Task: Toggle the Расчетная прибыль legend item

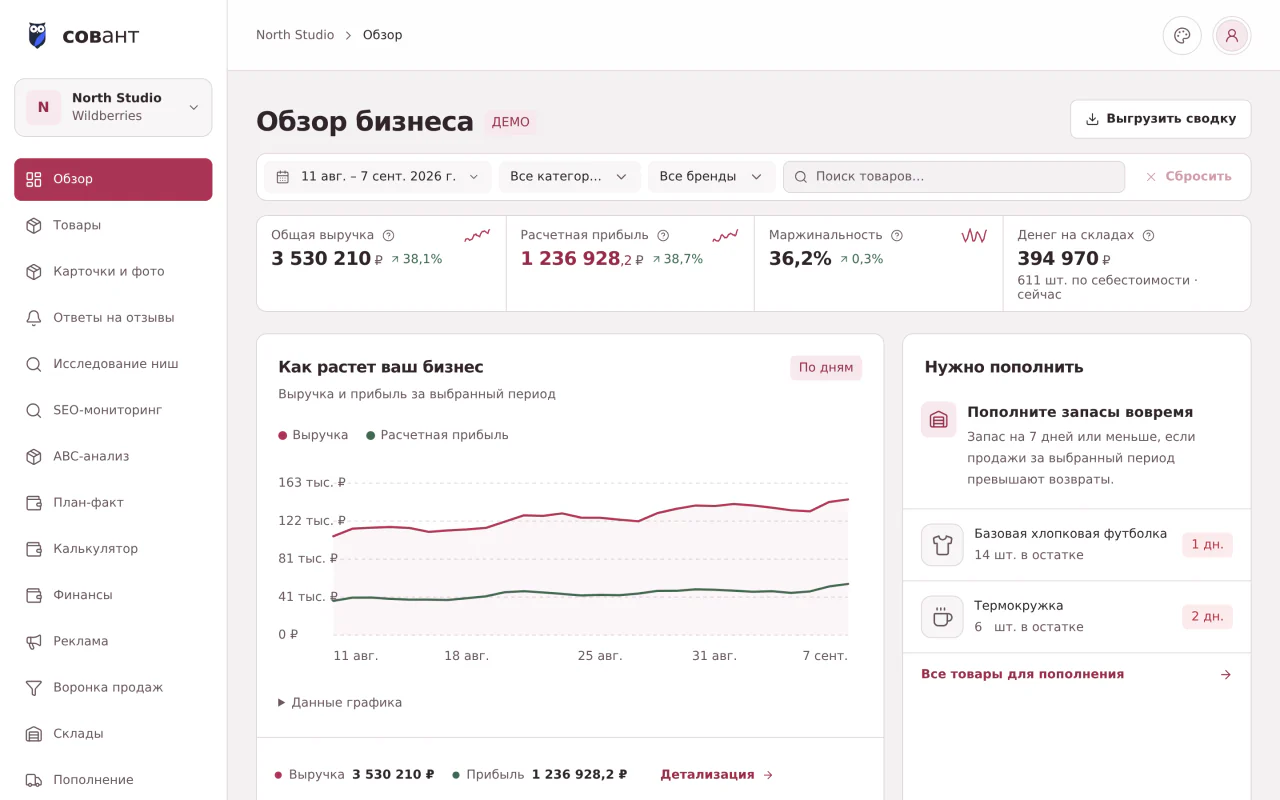Action: (x=437, y=435)
